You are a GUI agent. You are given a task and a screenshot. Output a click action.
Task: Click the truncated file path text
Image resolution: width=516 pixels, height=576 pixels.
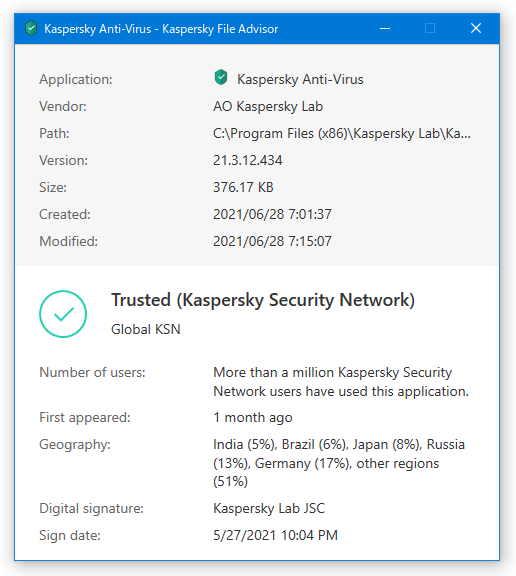342,133
